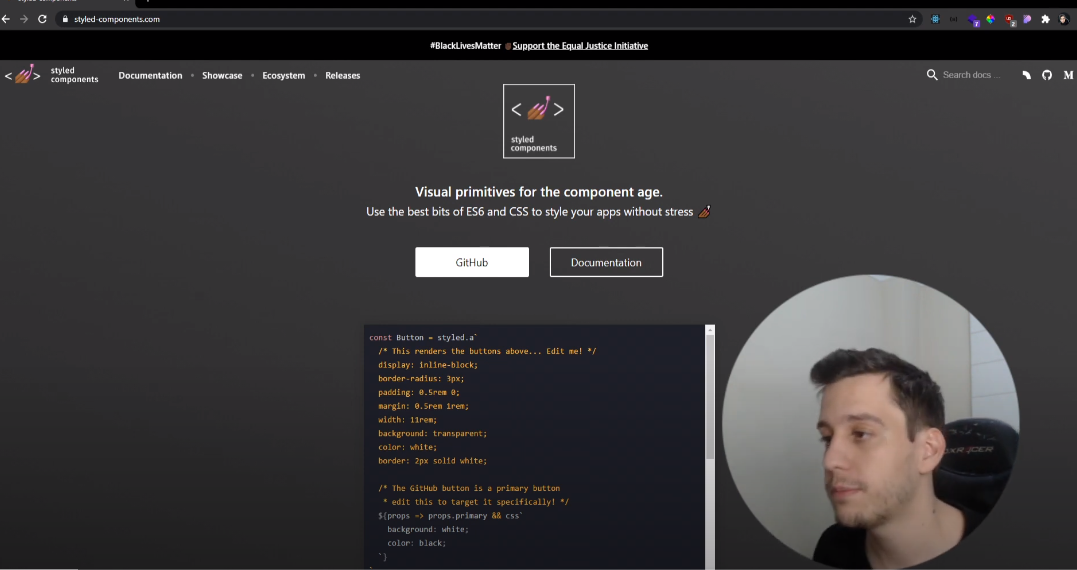Open the rainbow color wheel extension

(x=990, y=19)
